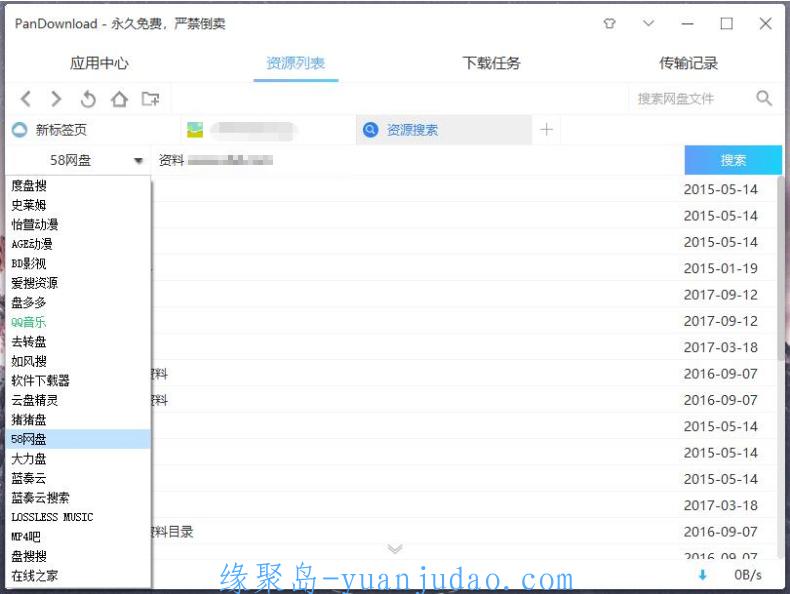Viewport: 790px width, 594px height.
Task: Click the 资料目录 result row
Action: coord(464,532)
